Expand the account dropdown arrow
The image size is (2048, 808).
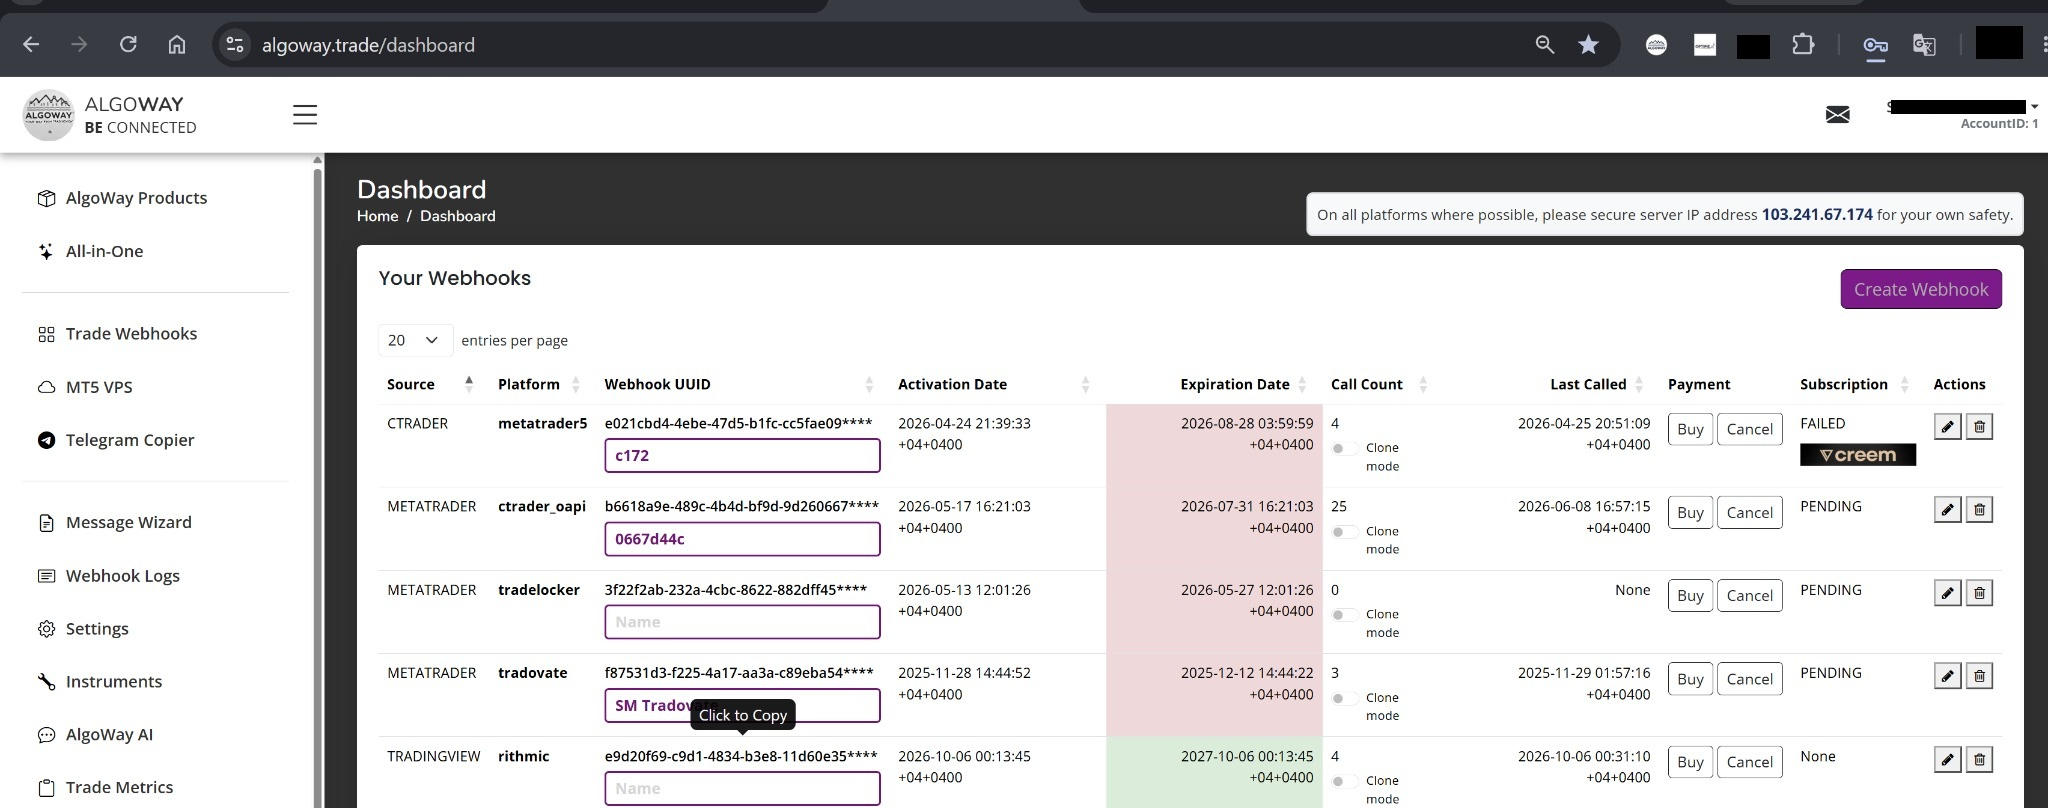(2034, 107)
